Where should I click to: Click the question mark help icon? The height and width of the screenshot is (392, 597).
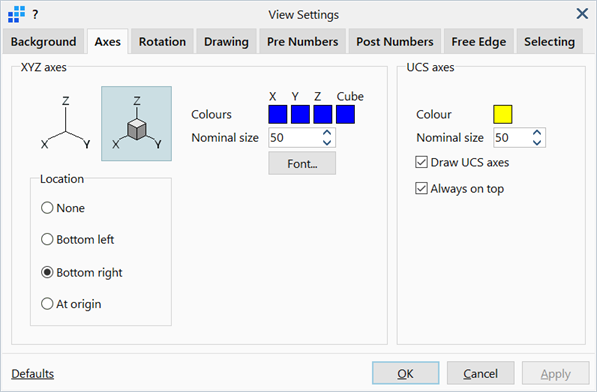coord(35,14)
